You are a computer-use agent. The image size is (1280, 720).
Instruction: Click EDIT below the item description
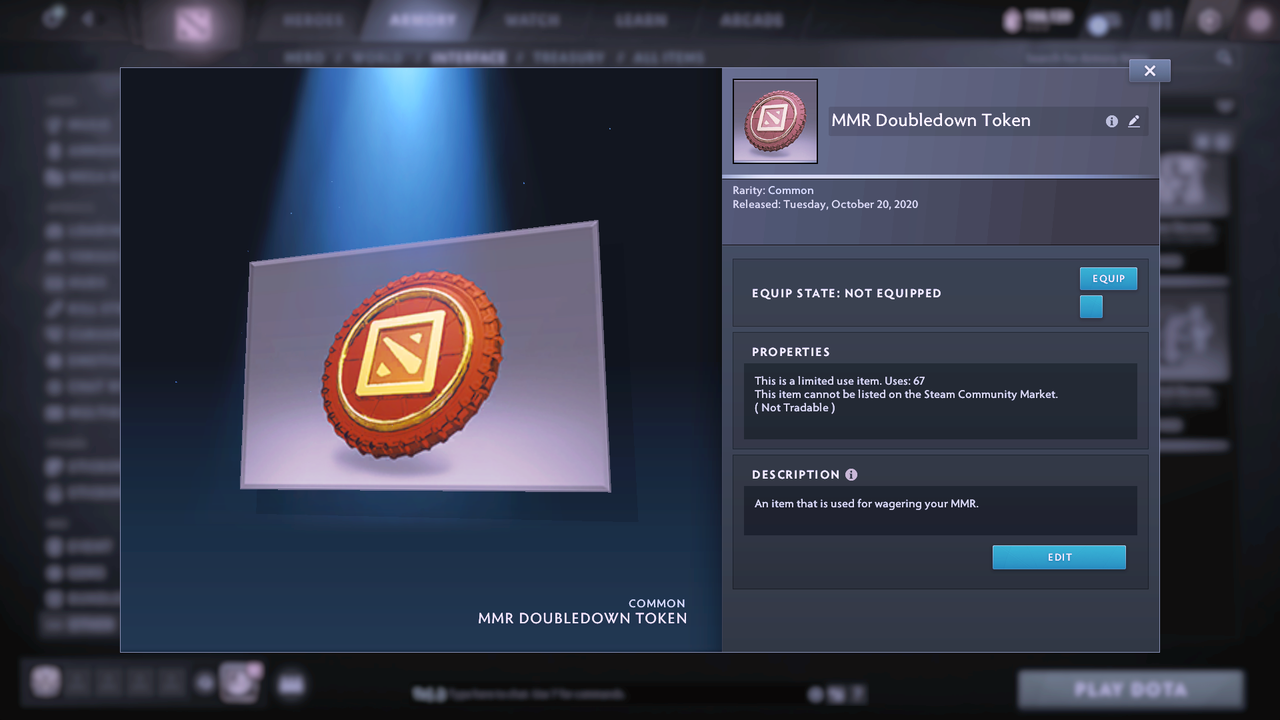point(1059,557)
